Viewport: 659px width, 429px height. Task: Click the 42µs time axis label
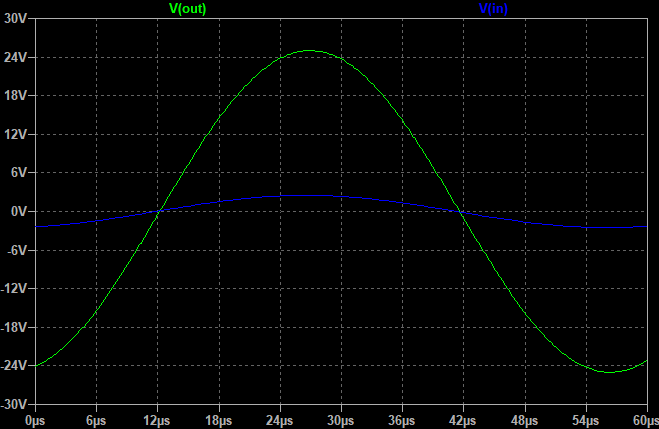click(x=463, y=421)
